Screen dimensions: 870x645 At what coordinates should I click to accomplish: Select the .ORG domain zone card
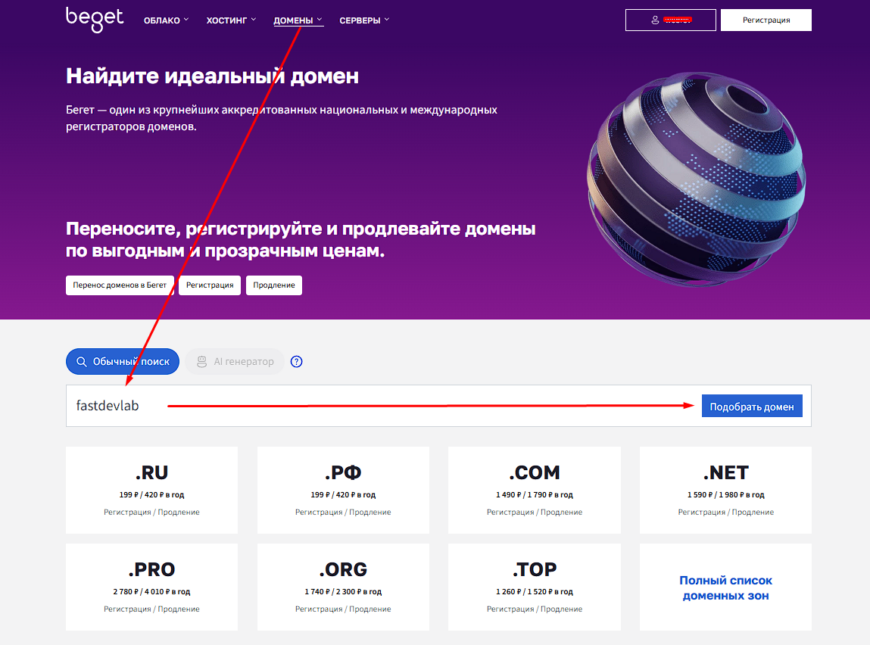[x=343, y=587]
